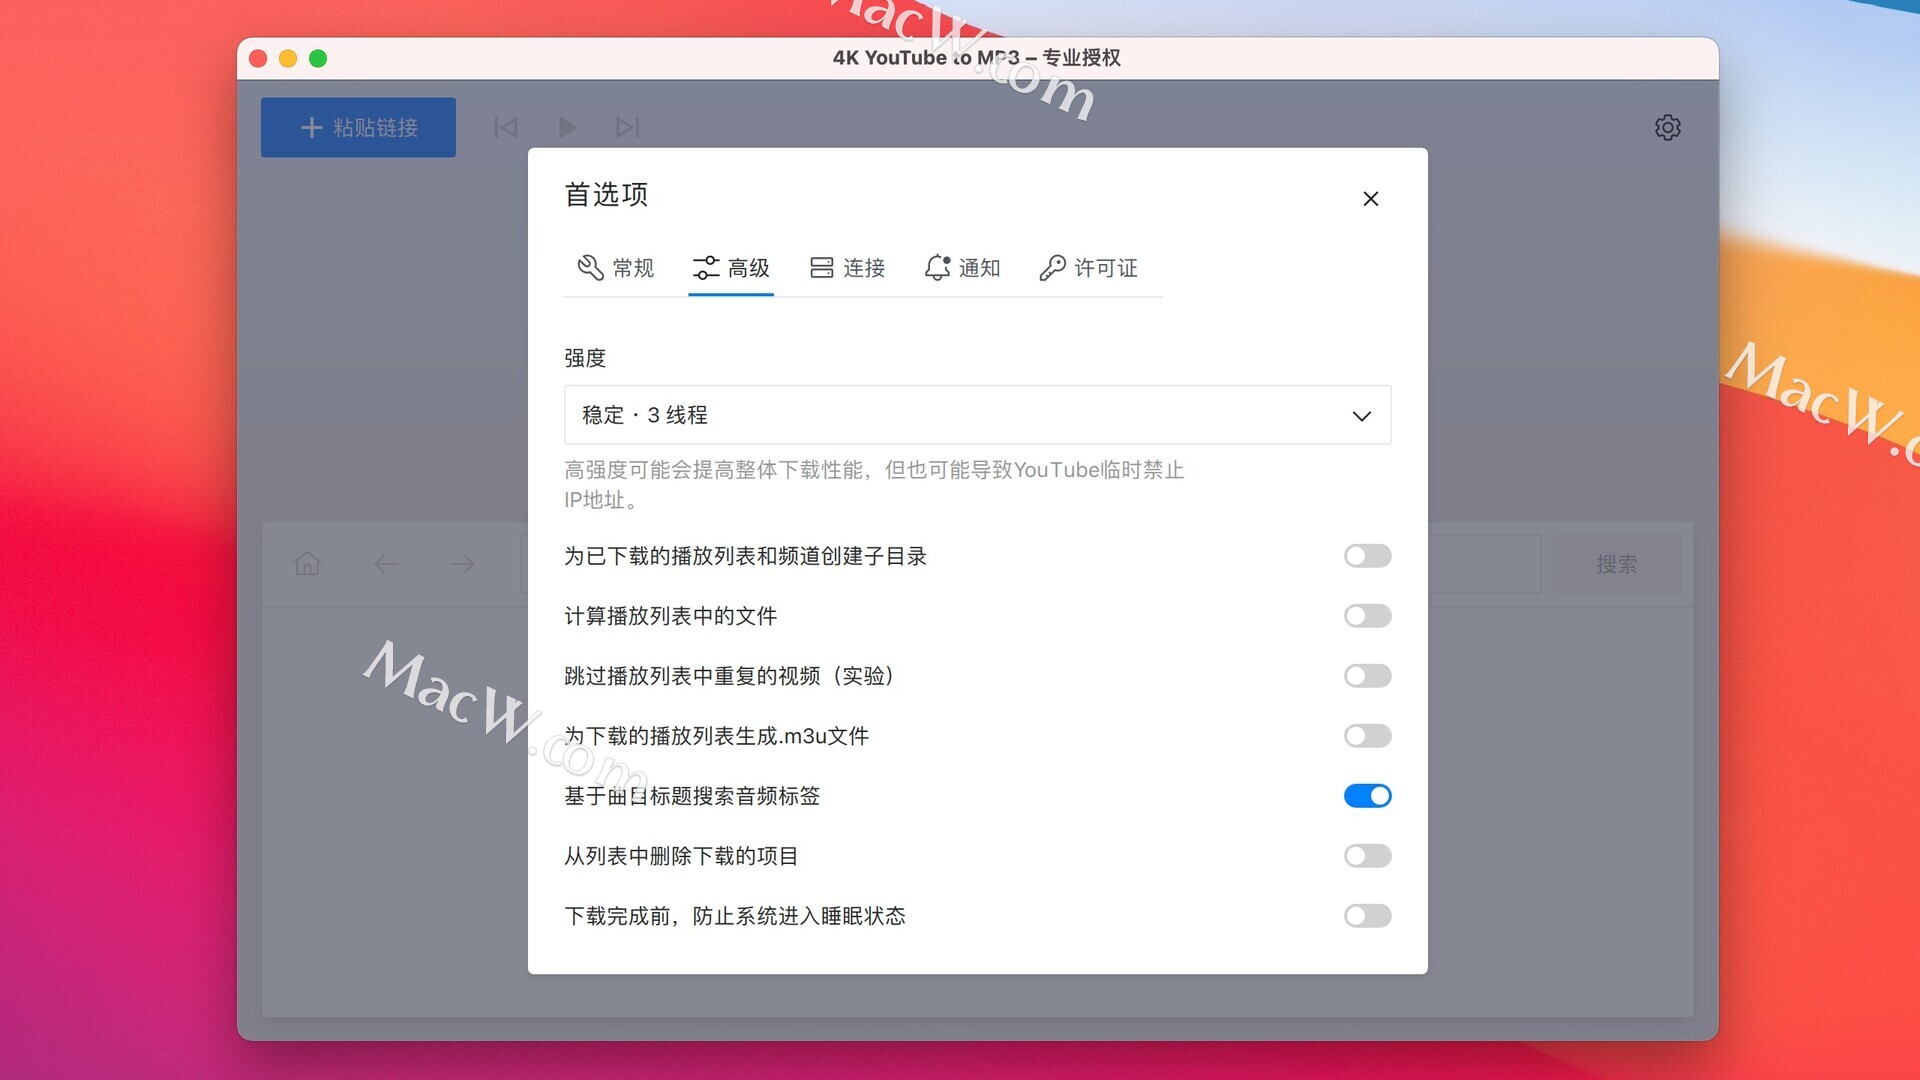Click the 搜索 search button

point(1616,564)
